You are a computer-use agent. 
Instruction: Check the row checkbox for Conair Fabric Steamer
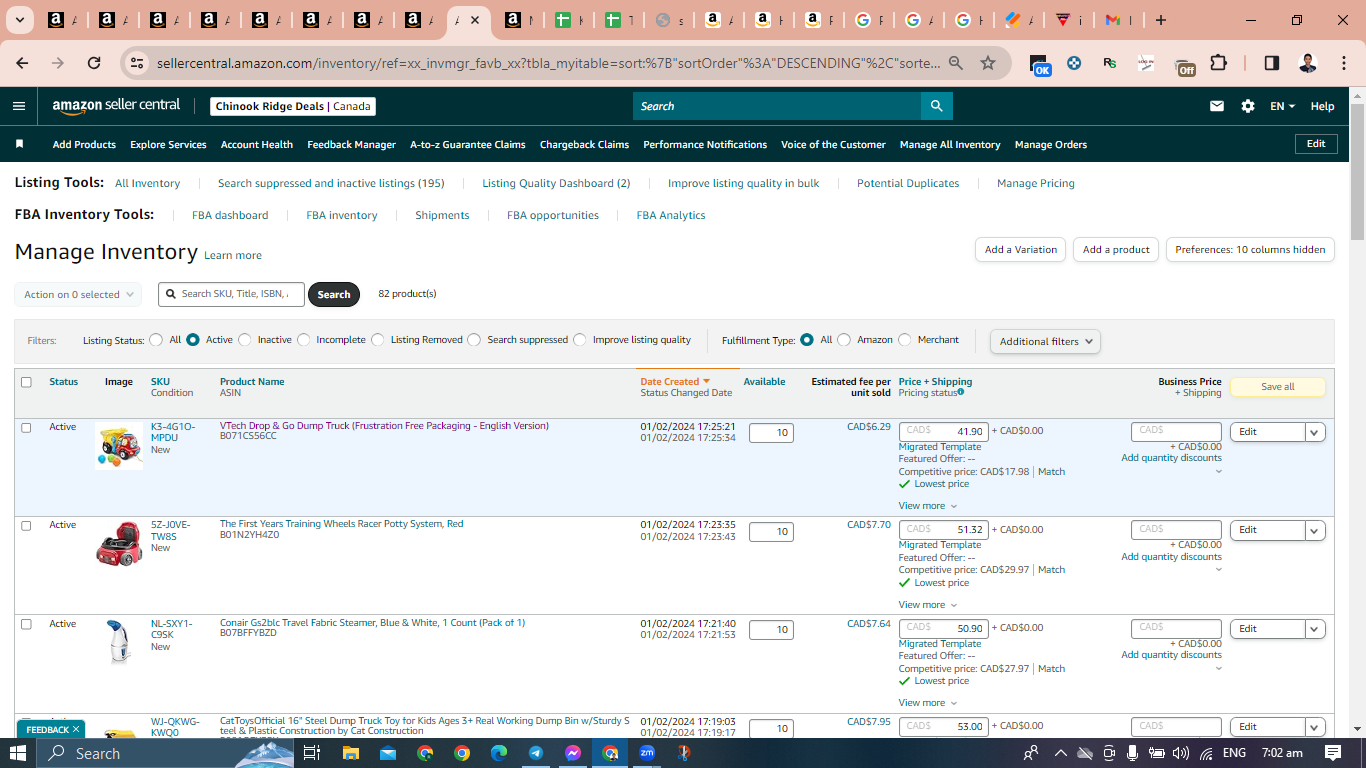coord(26,624)
